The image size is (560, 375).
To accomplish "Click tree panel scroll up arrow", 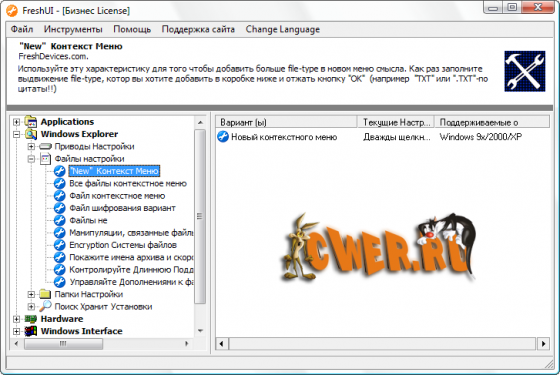I will (200, 122).
